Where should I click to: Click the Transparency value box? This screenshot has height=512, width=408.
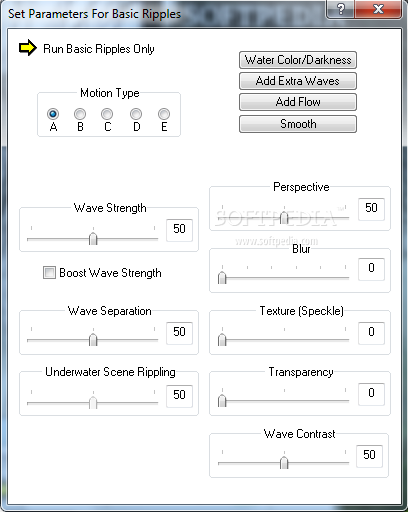[x=371, y=394]
